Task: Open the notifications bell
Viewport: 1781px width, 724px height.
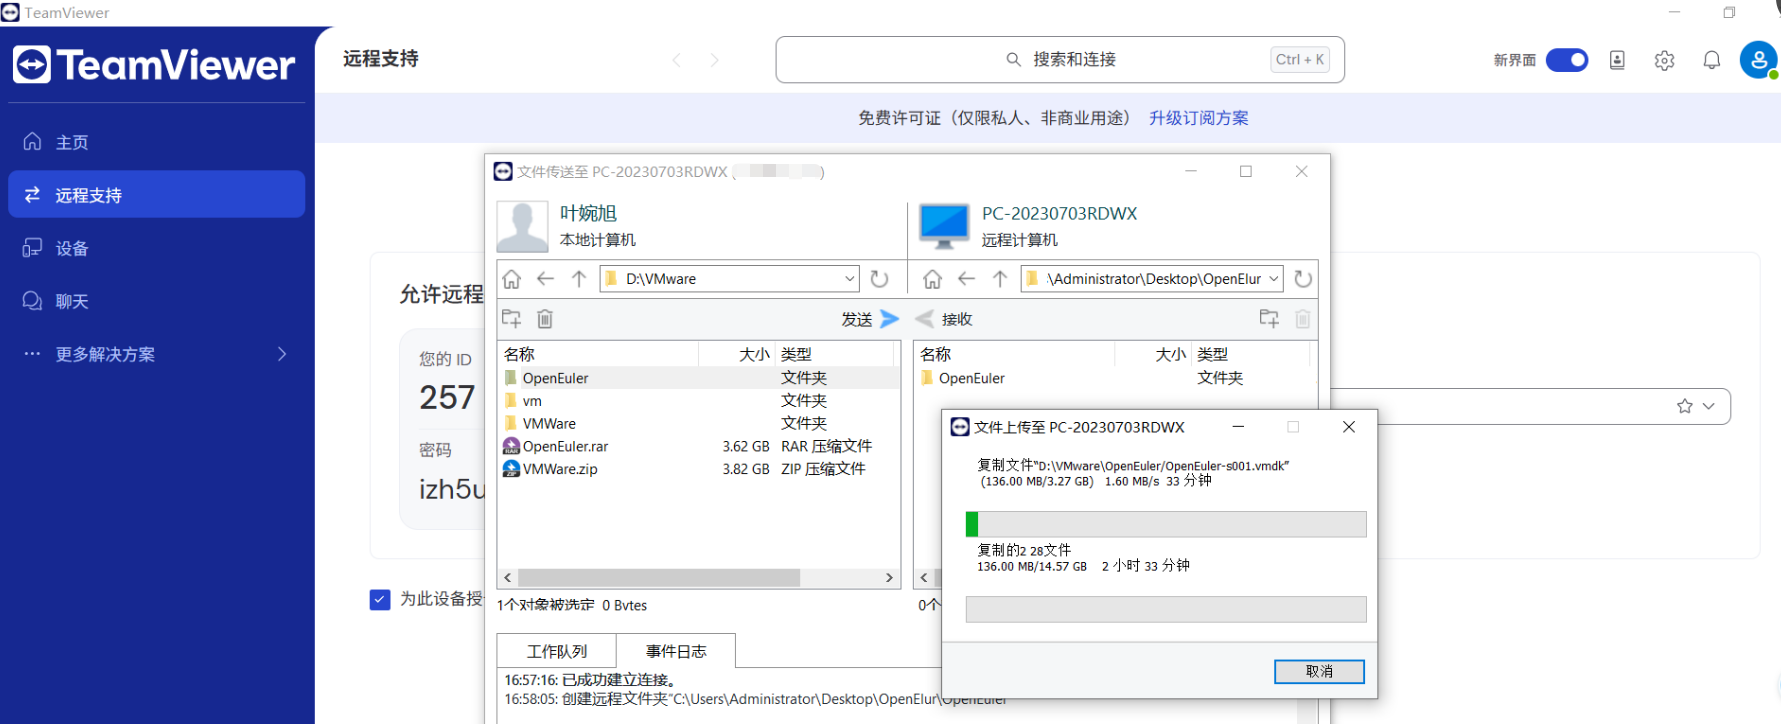Action: pyautogui.click(x=1711, y=60)
